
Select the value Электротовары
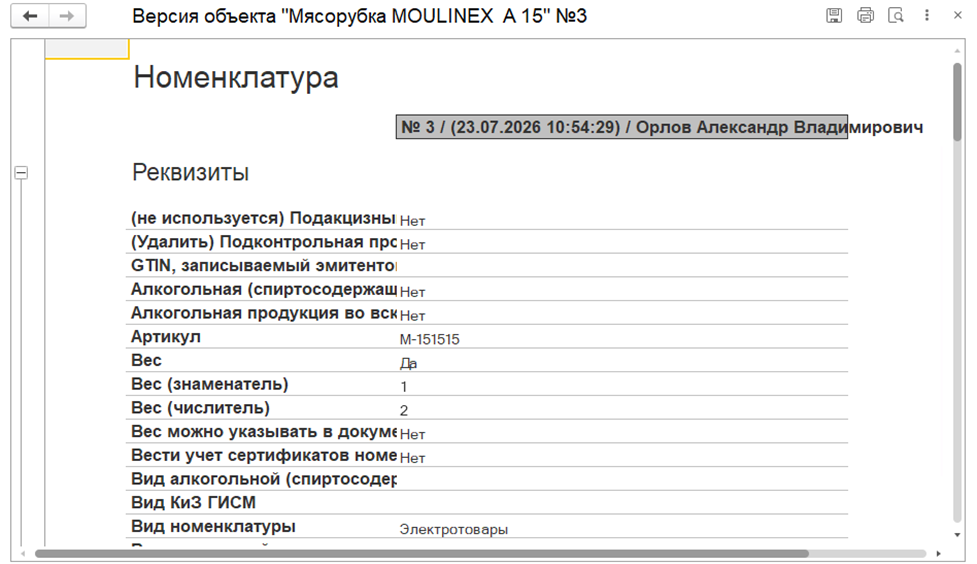454,530
